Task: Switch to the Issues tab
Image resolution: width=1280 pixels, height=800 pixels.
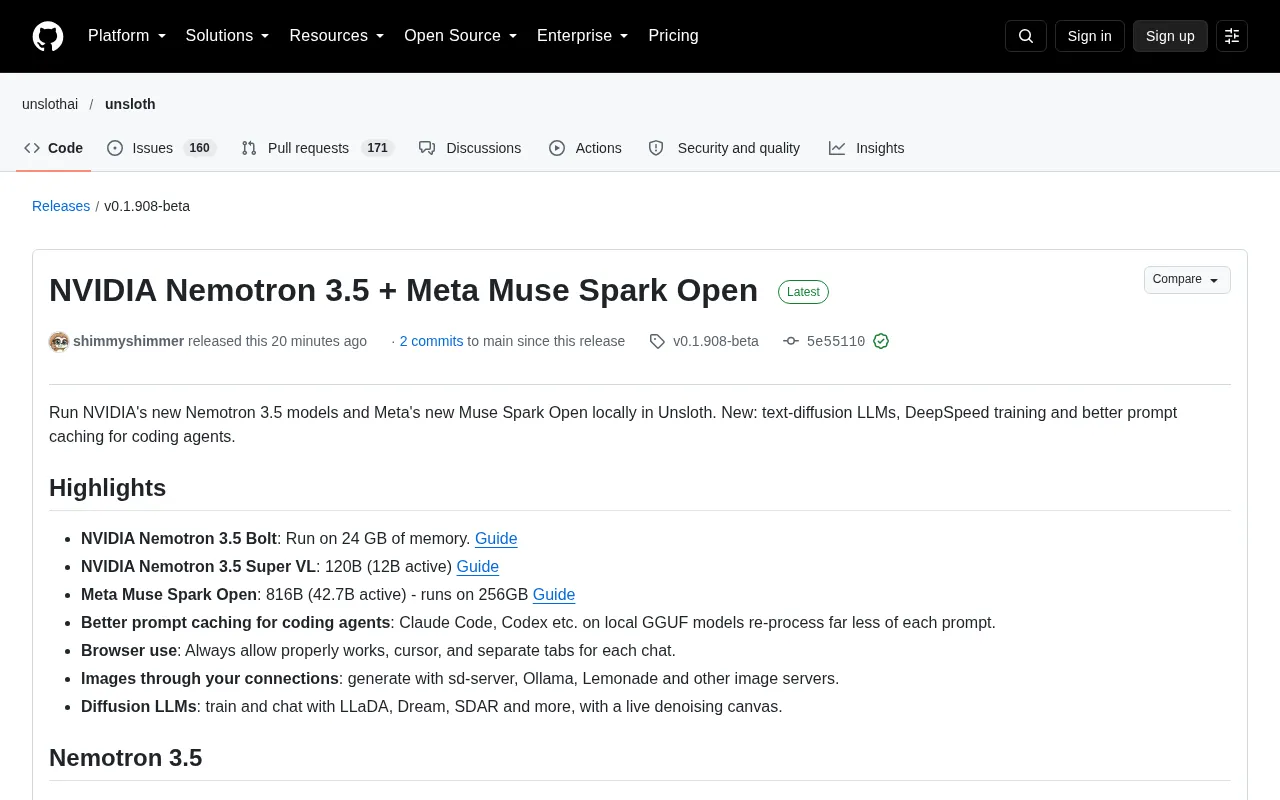Action: (x=162, y=148)
